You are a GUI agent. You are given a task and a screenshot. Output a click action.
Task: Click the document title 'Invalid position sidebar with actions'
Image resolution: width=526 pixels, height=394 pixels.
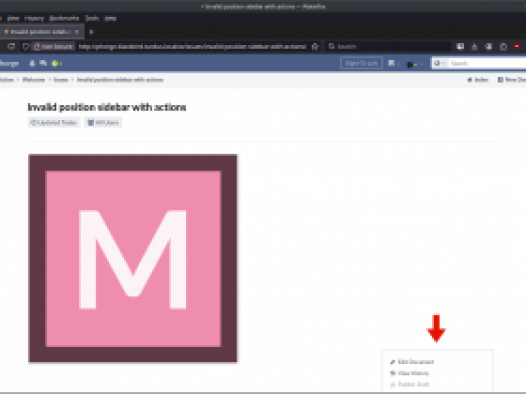pos(107,107)
